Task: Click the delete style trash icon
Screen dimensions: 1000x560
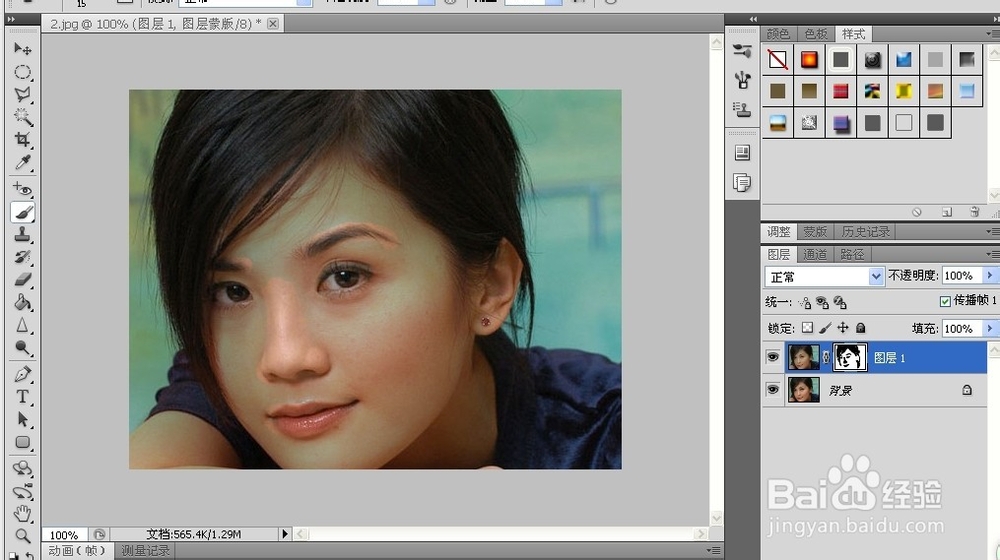Action: (x=974, y=212)
